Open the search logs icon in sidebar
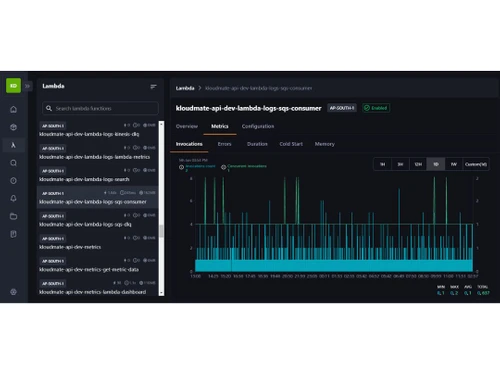This screenshot has width=500, height=375. click(x=13, y=163)
